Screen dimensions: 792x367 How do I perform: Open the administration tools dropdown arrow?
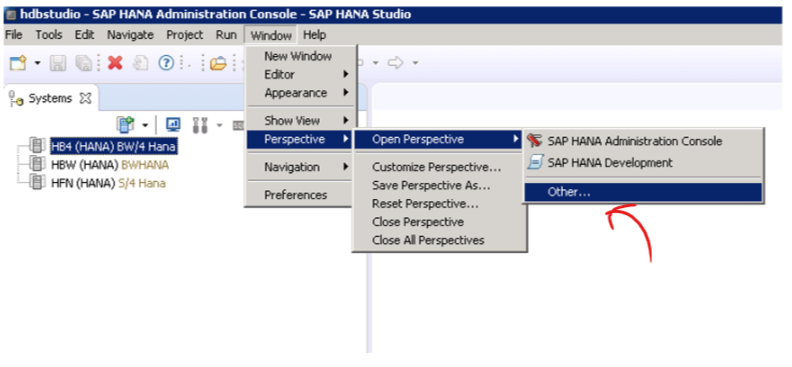(x=220, y=125)
